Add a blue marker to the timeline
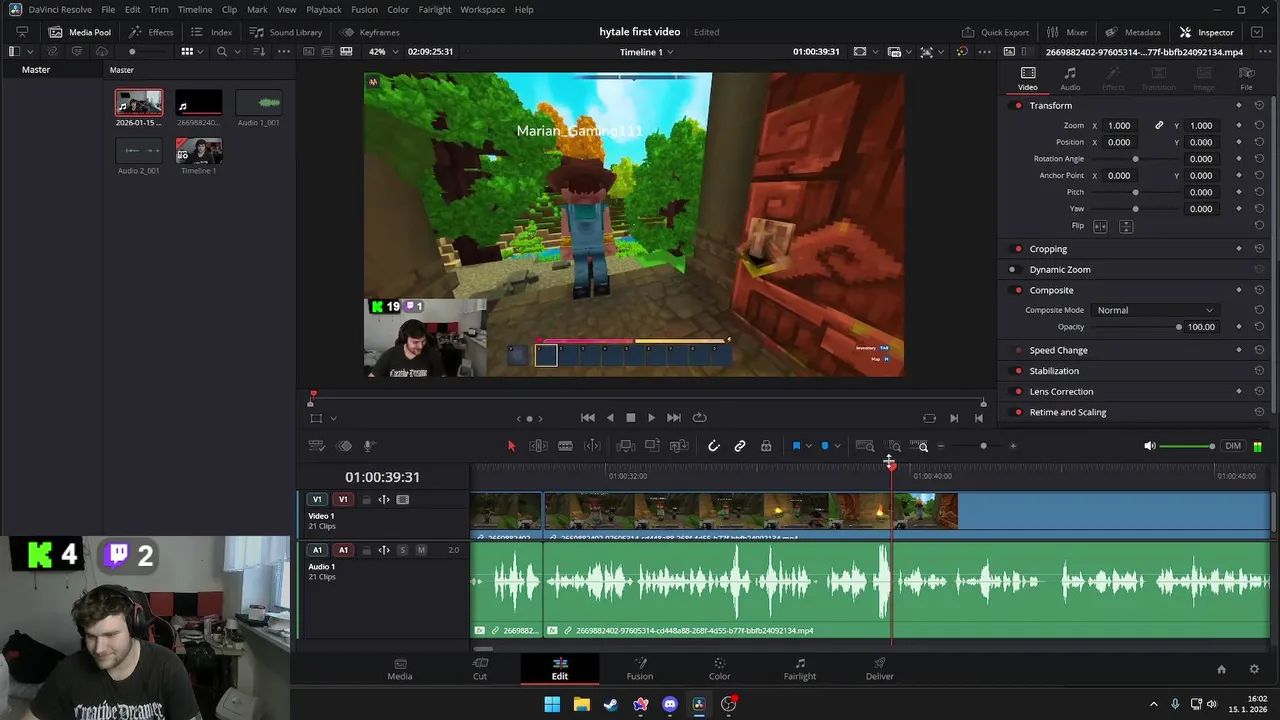The image size is (1280, 720). [825, 446]
